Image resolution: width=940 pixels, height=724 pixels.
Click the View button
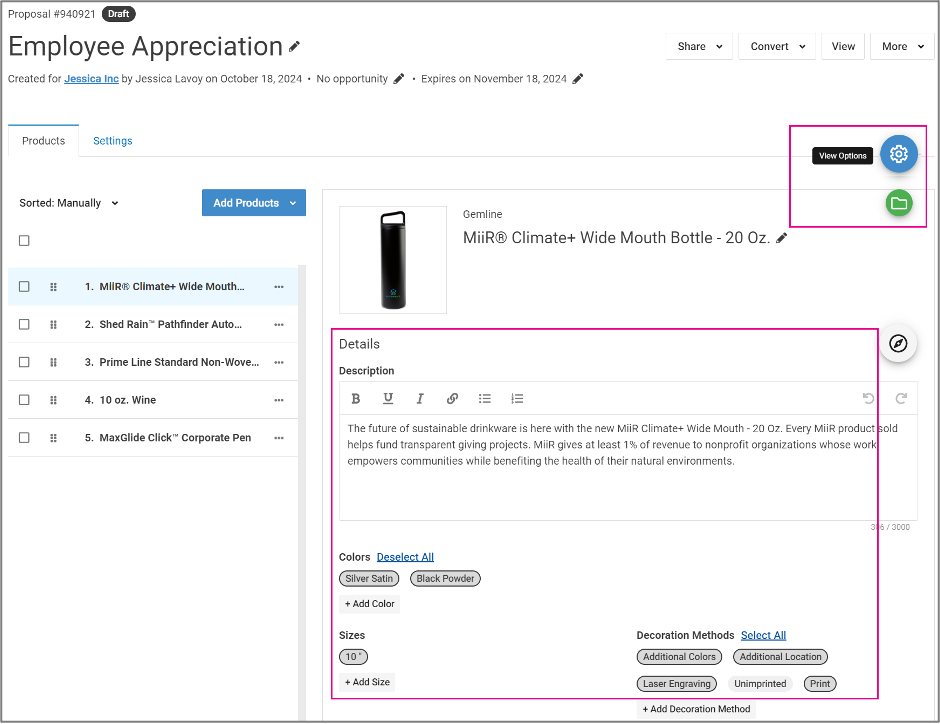[843, 46]
